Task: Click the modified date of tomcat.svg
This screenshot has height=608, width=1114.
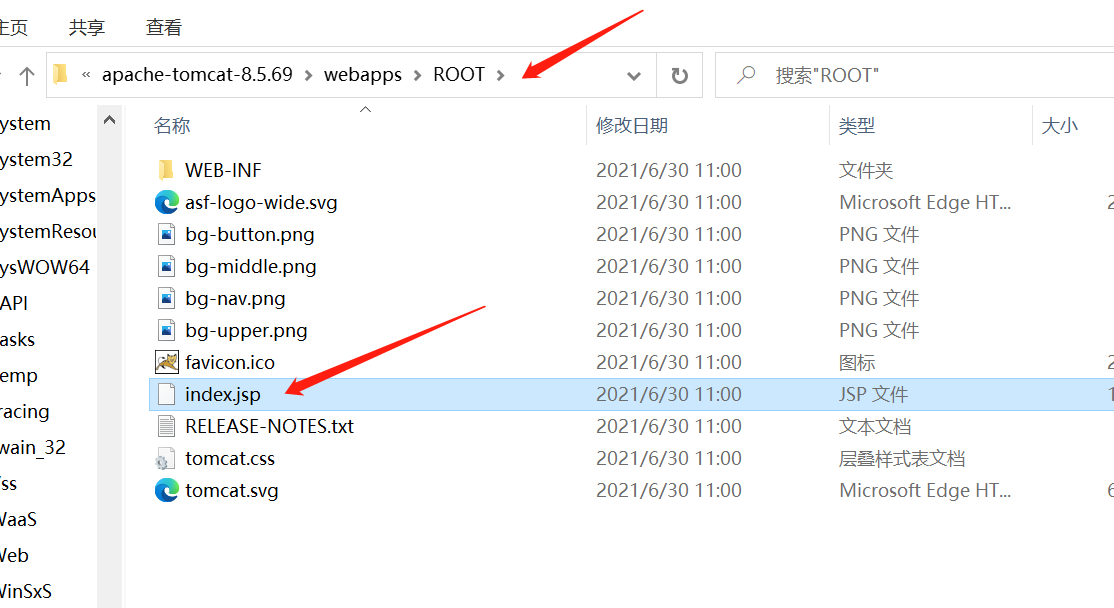Action: click(669, 490)
